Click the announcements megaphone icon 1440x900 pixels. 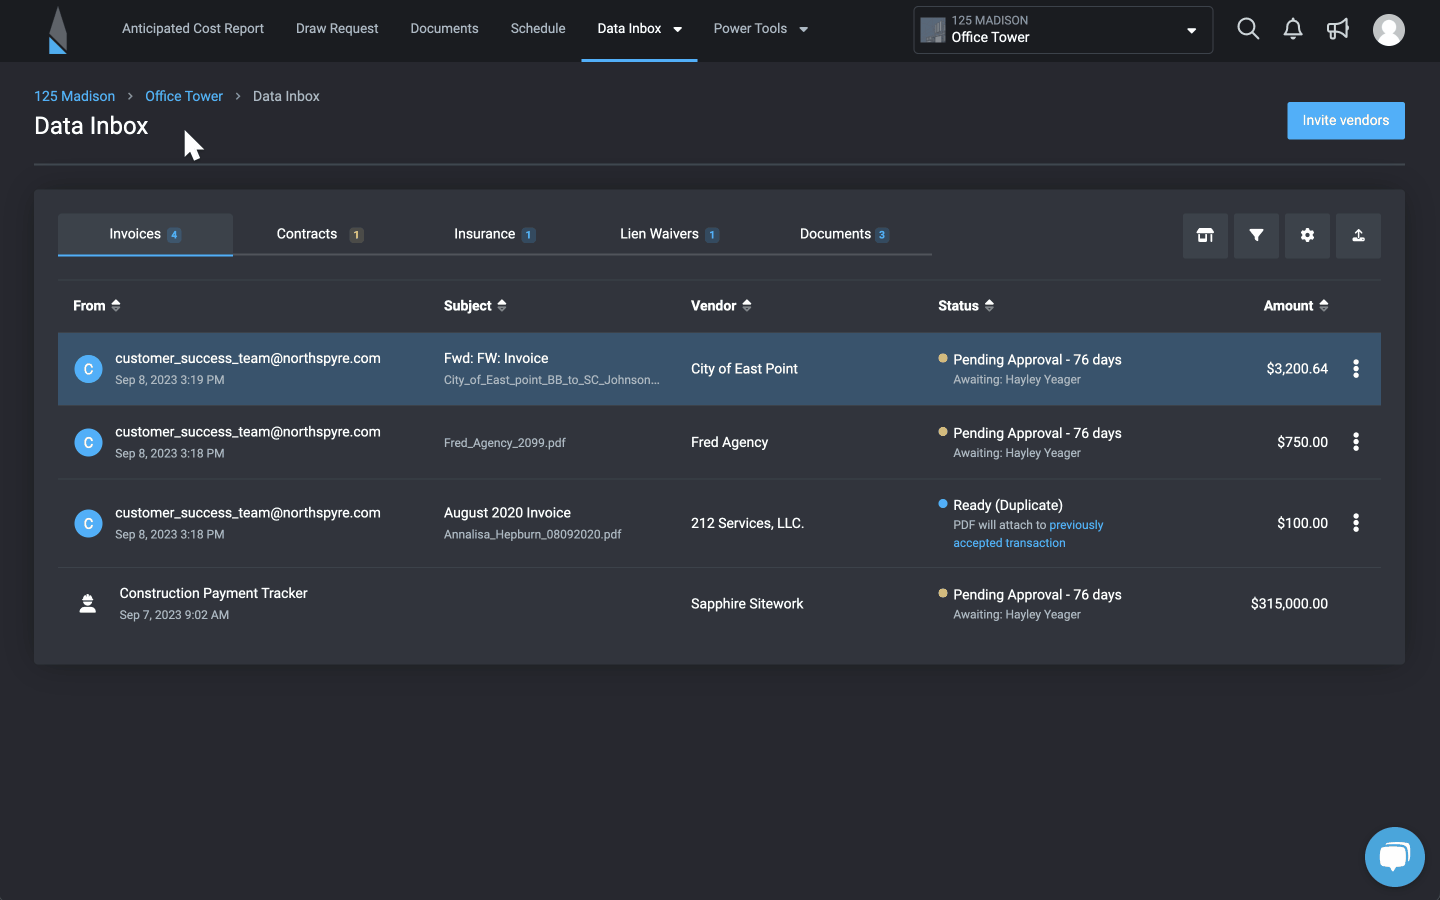coord(1338,29)
